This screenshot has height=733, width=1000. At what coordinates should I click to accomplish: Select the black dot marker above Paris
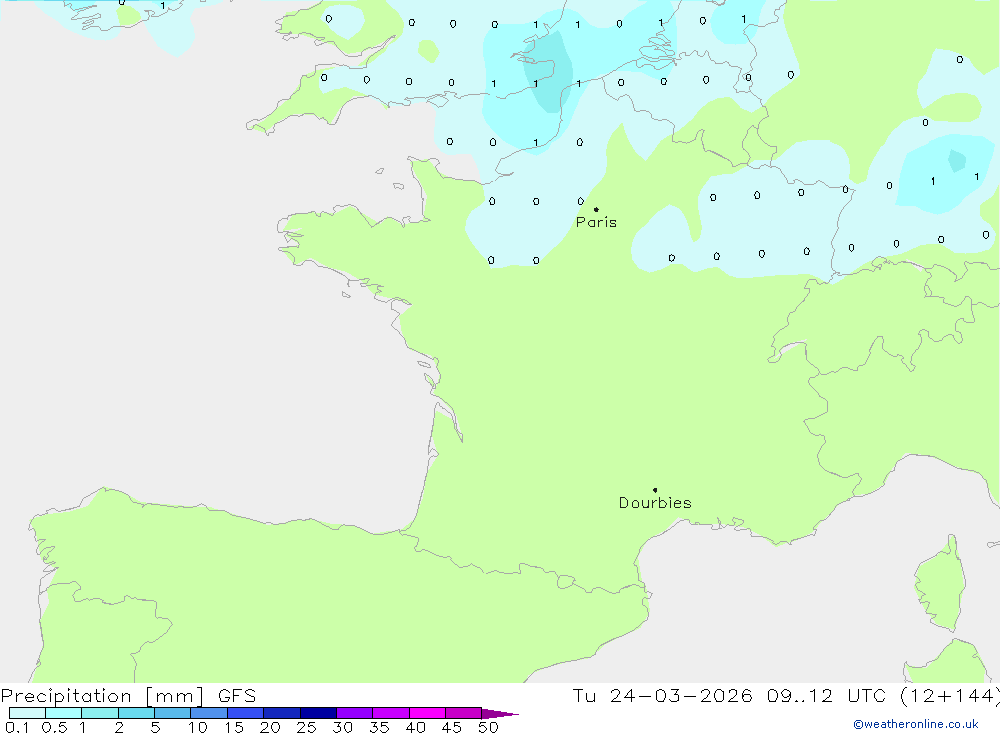596,209
